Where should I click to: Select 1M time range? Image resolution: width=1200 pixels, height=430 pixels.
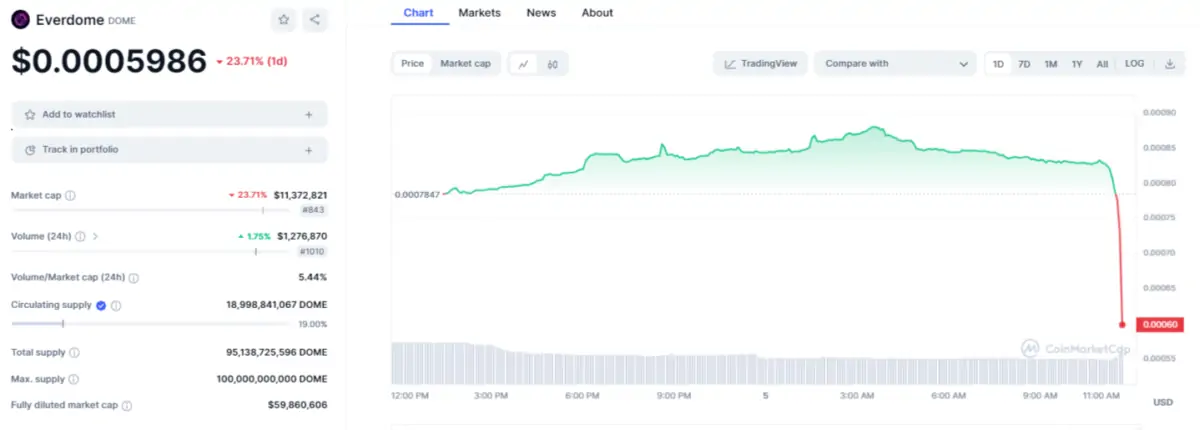tap(1051, 63)
